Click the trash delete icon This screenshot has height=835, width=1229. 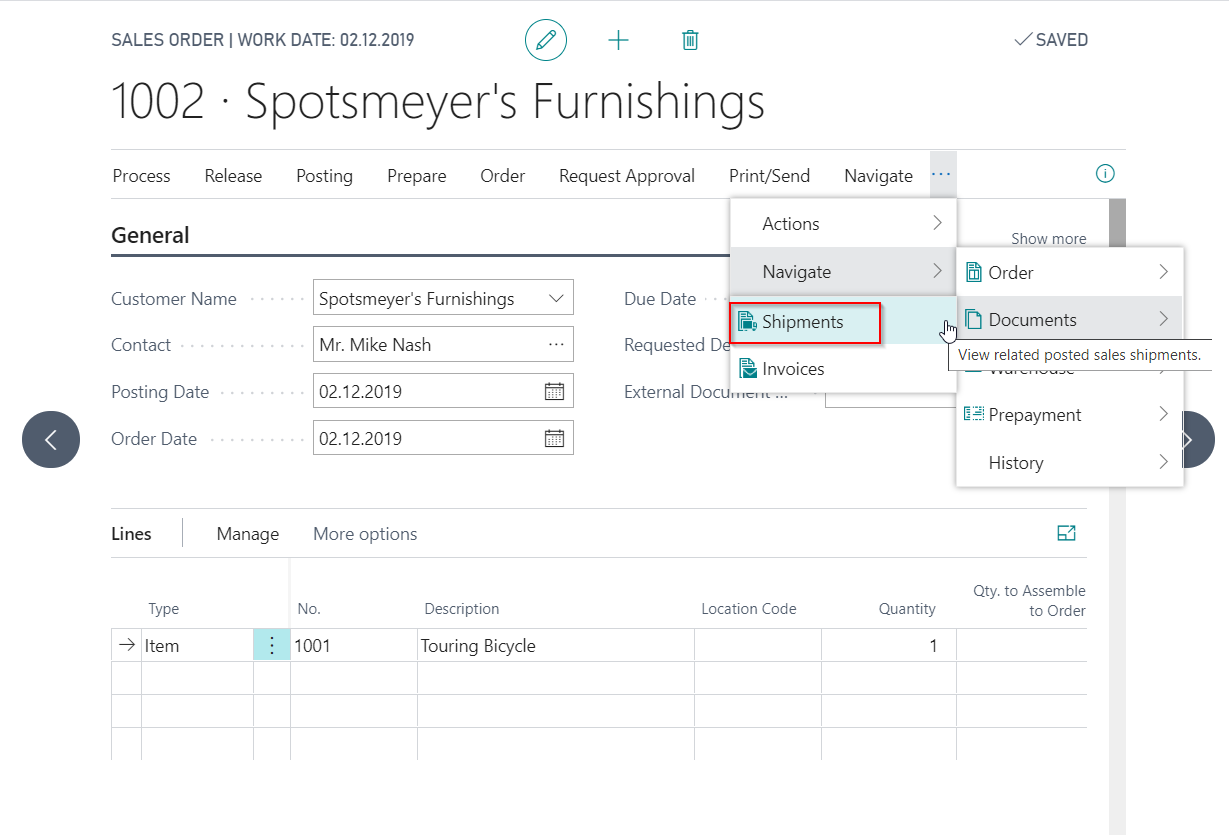pyautogui.click(x=690, y=40)
